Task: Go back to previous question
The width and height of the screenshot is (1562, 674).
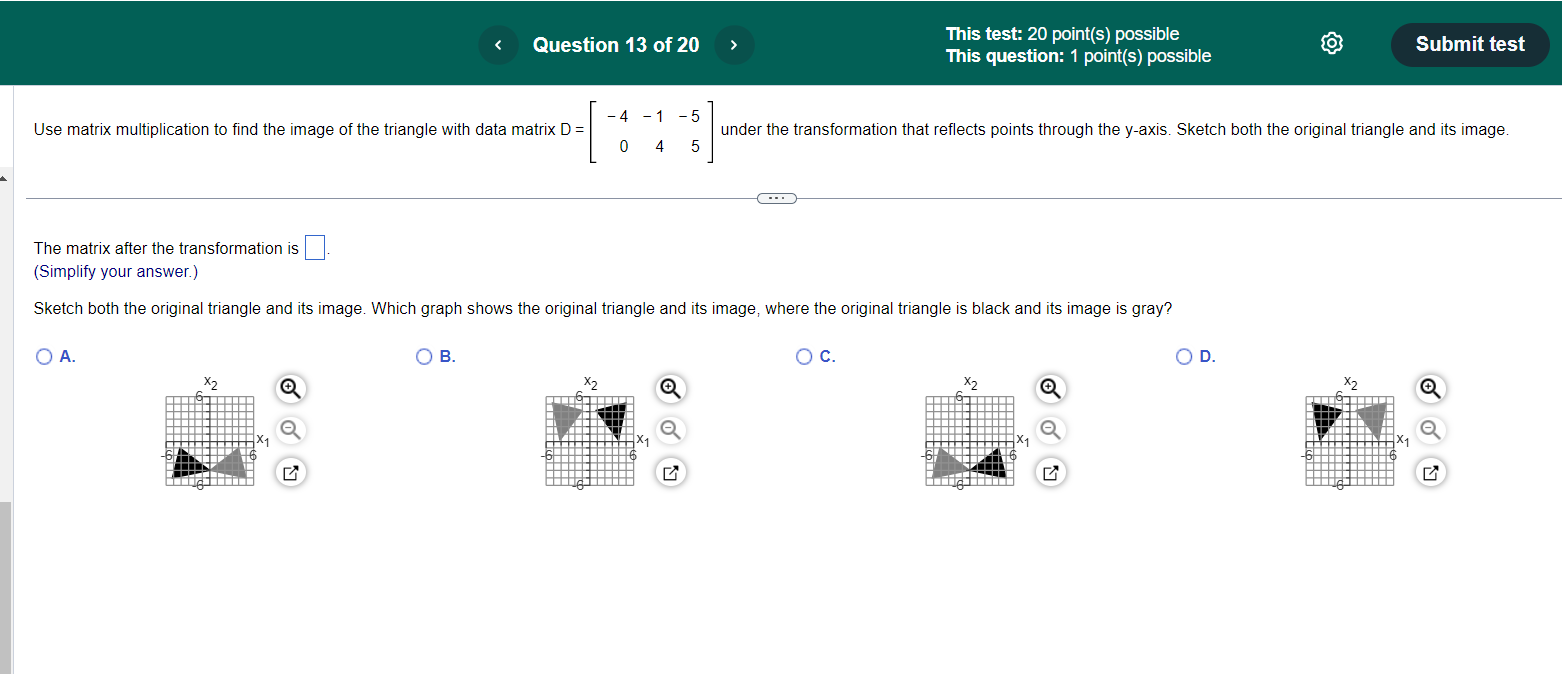Action: point(497,45)
